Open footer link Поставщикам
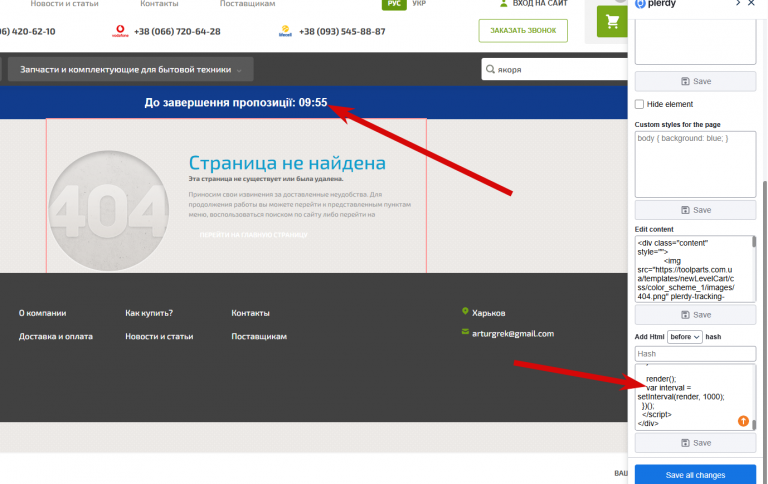Image resolution: width=768 pixels, height=484 pixels. click(259, 337)
